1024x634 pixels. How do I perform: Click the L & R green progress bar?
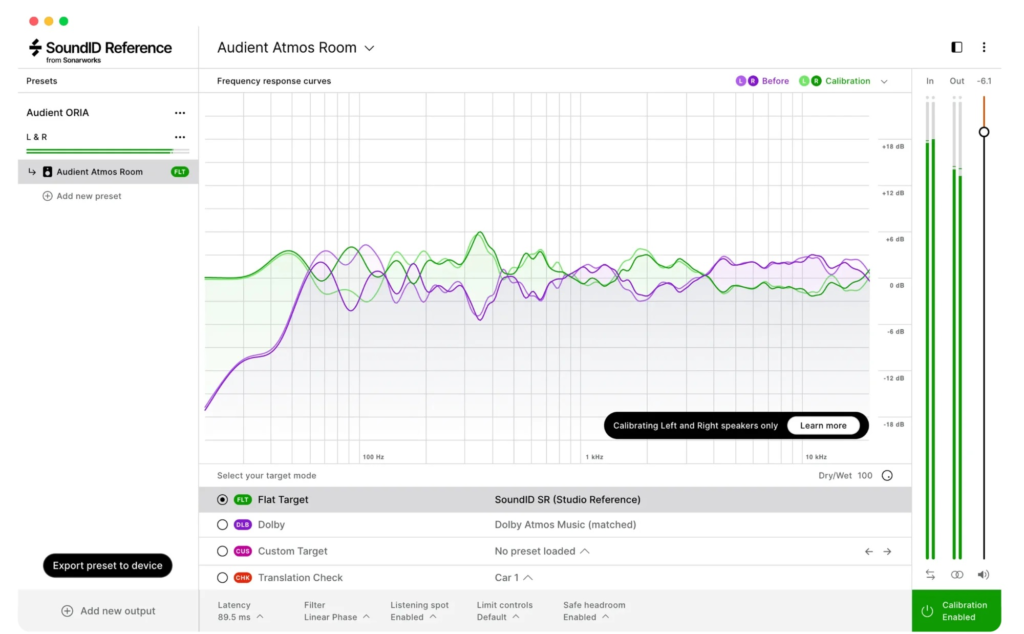coord(108,151)
